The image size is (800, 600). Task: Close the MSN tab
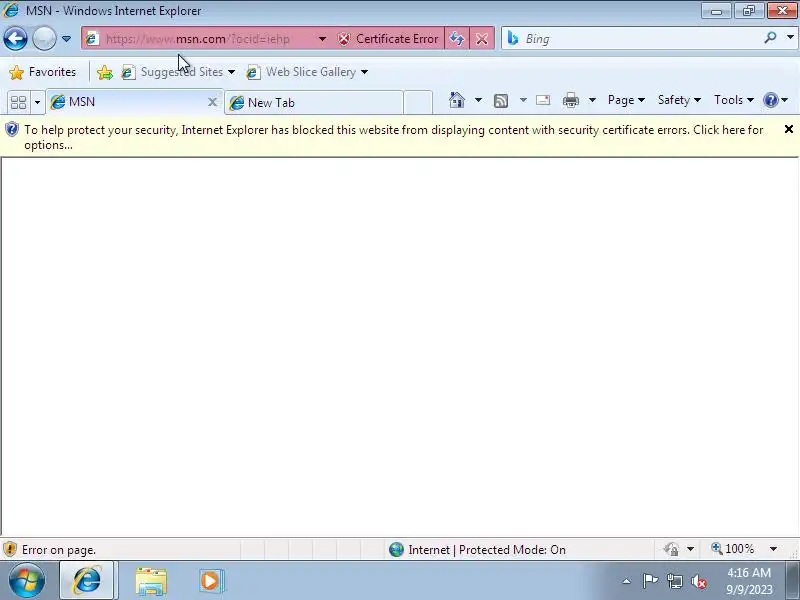point(212,102)
